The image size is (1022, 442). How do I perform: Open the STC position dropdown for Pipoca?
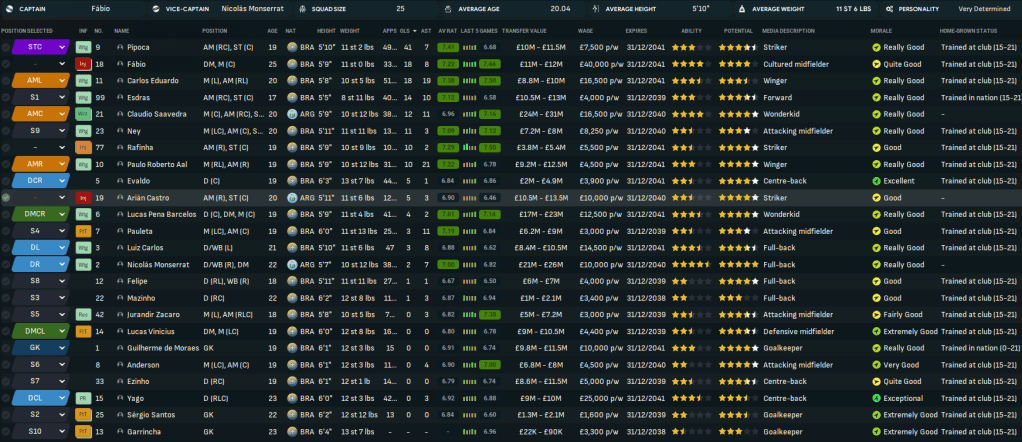click(62, 47)
